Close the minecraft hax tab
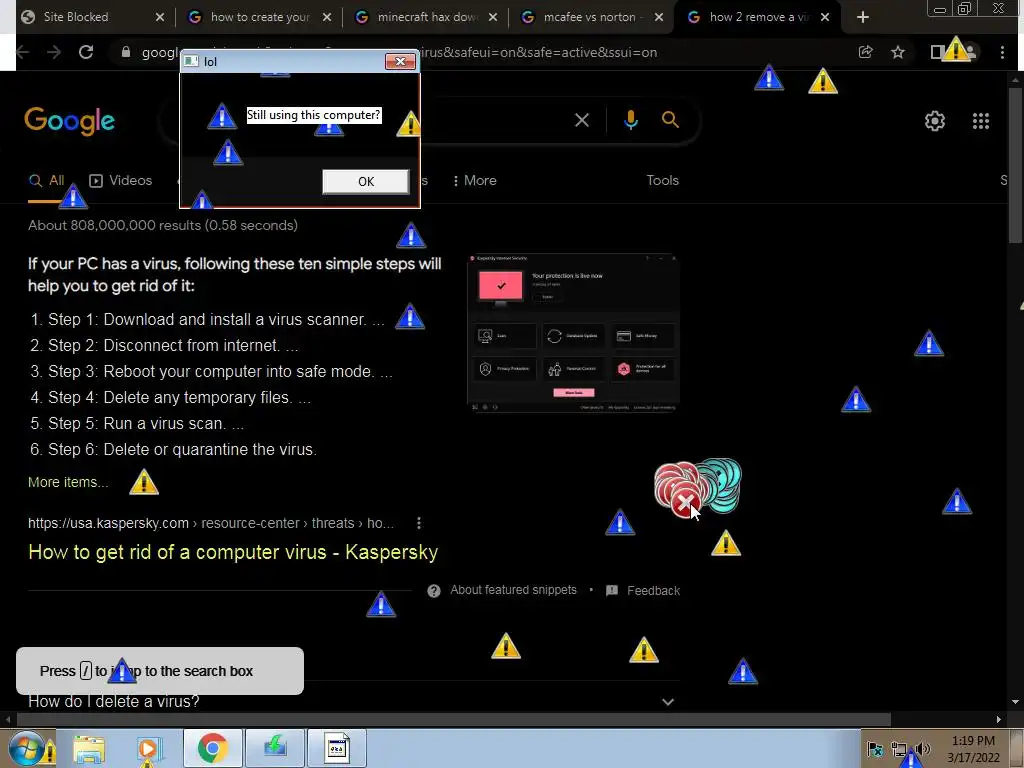Screen dimensions: 1024x768 [493, 17]
